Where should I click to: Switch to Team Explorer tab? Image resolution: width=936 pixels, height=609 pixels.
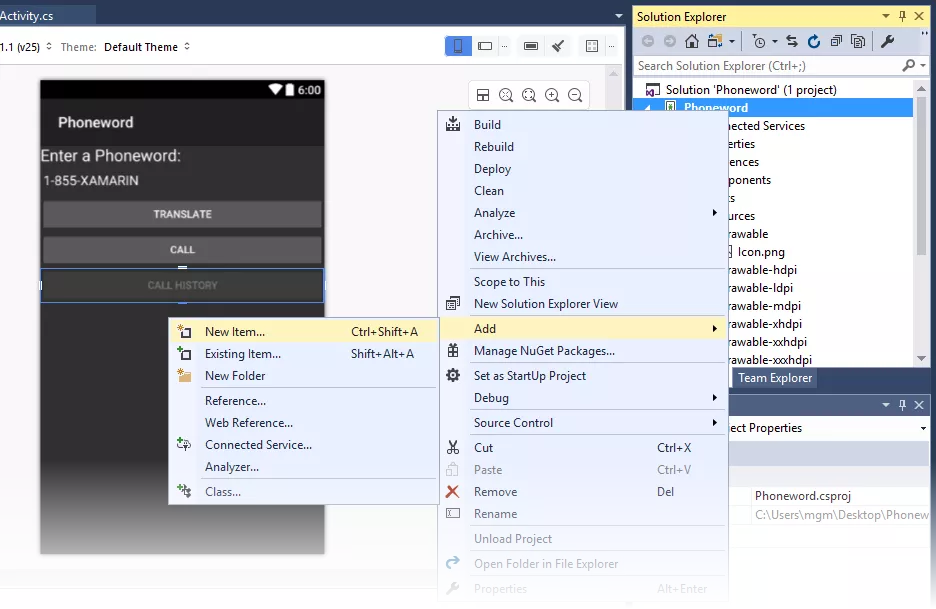pos(775,378)
